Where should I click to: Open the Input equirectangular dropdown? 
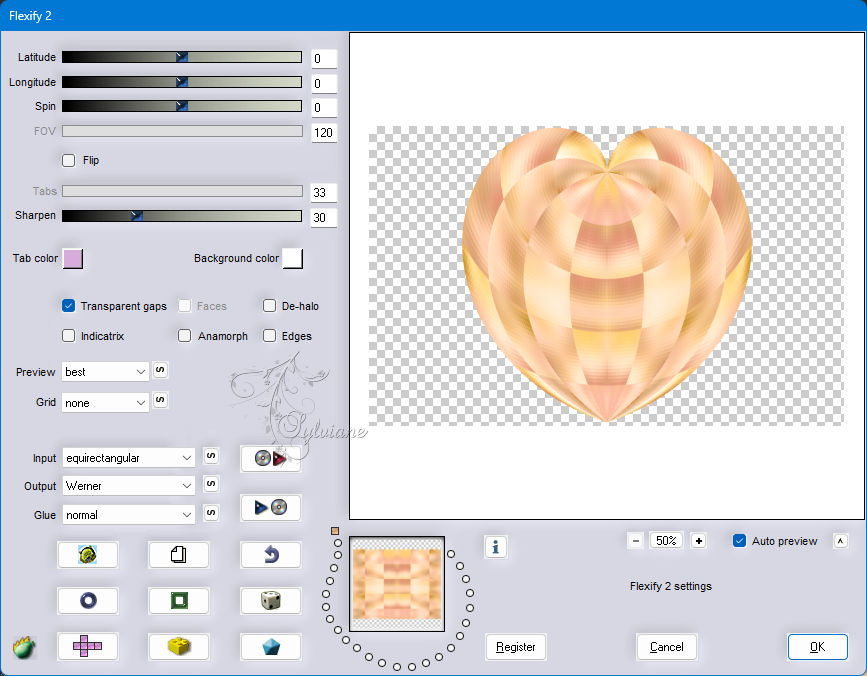(x=129, y=458)
